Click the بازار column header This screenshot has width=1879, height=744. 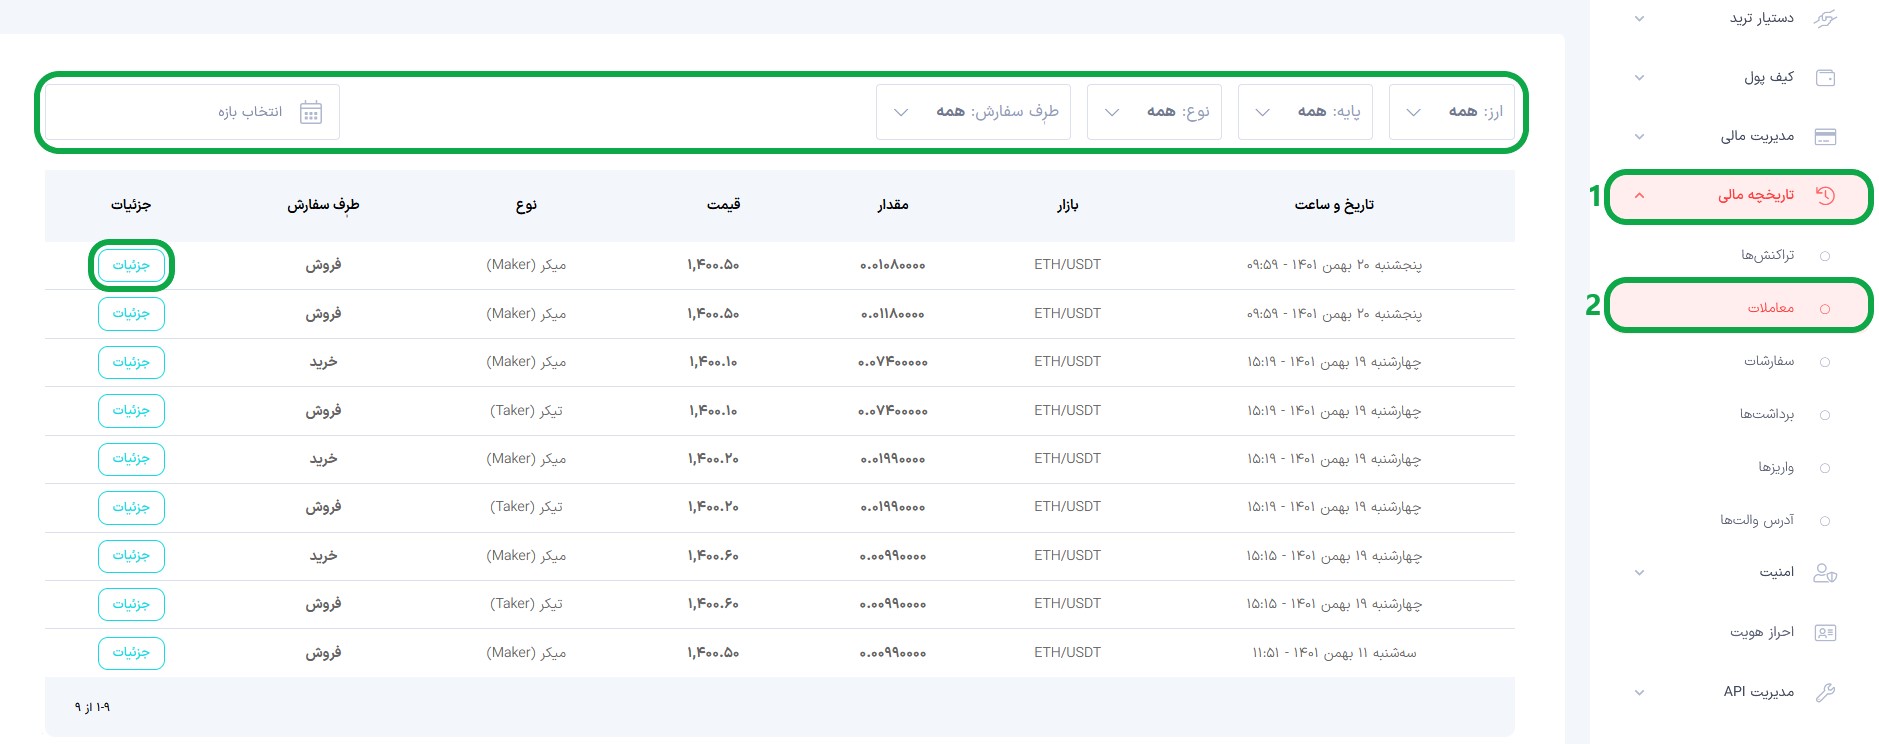[x=1068, y=205]
